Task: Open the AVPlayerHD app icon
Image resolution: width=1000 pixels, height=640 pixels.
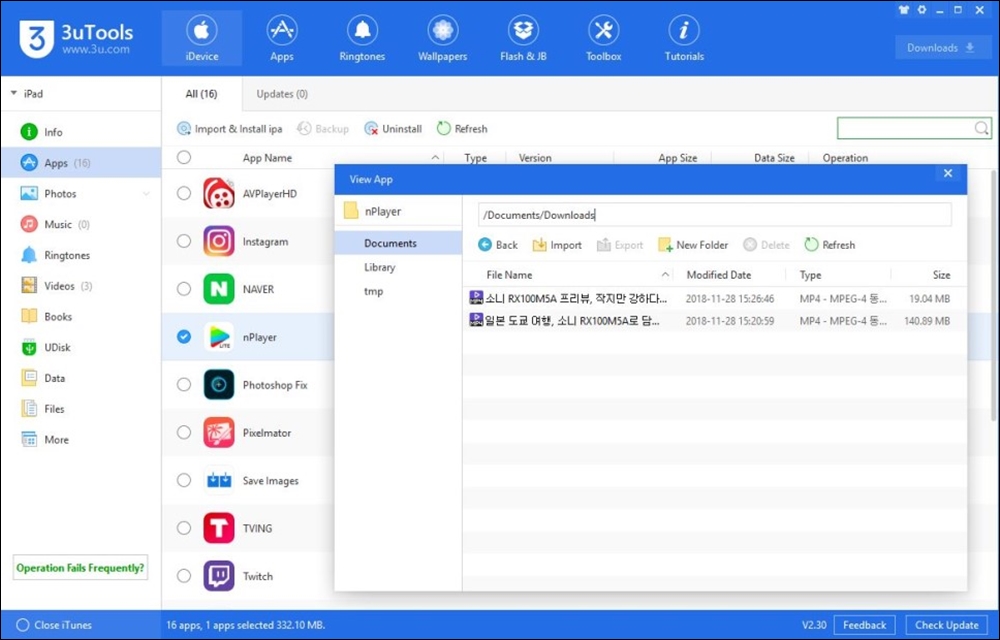Action: pos(219,193)
